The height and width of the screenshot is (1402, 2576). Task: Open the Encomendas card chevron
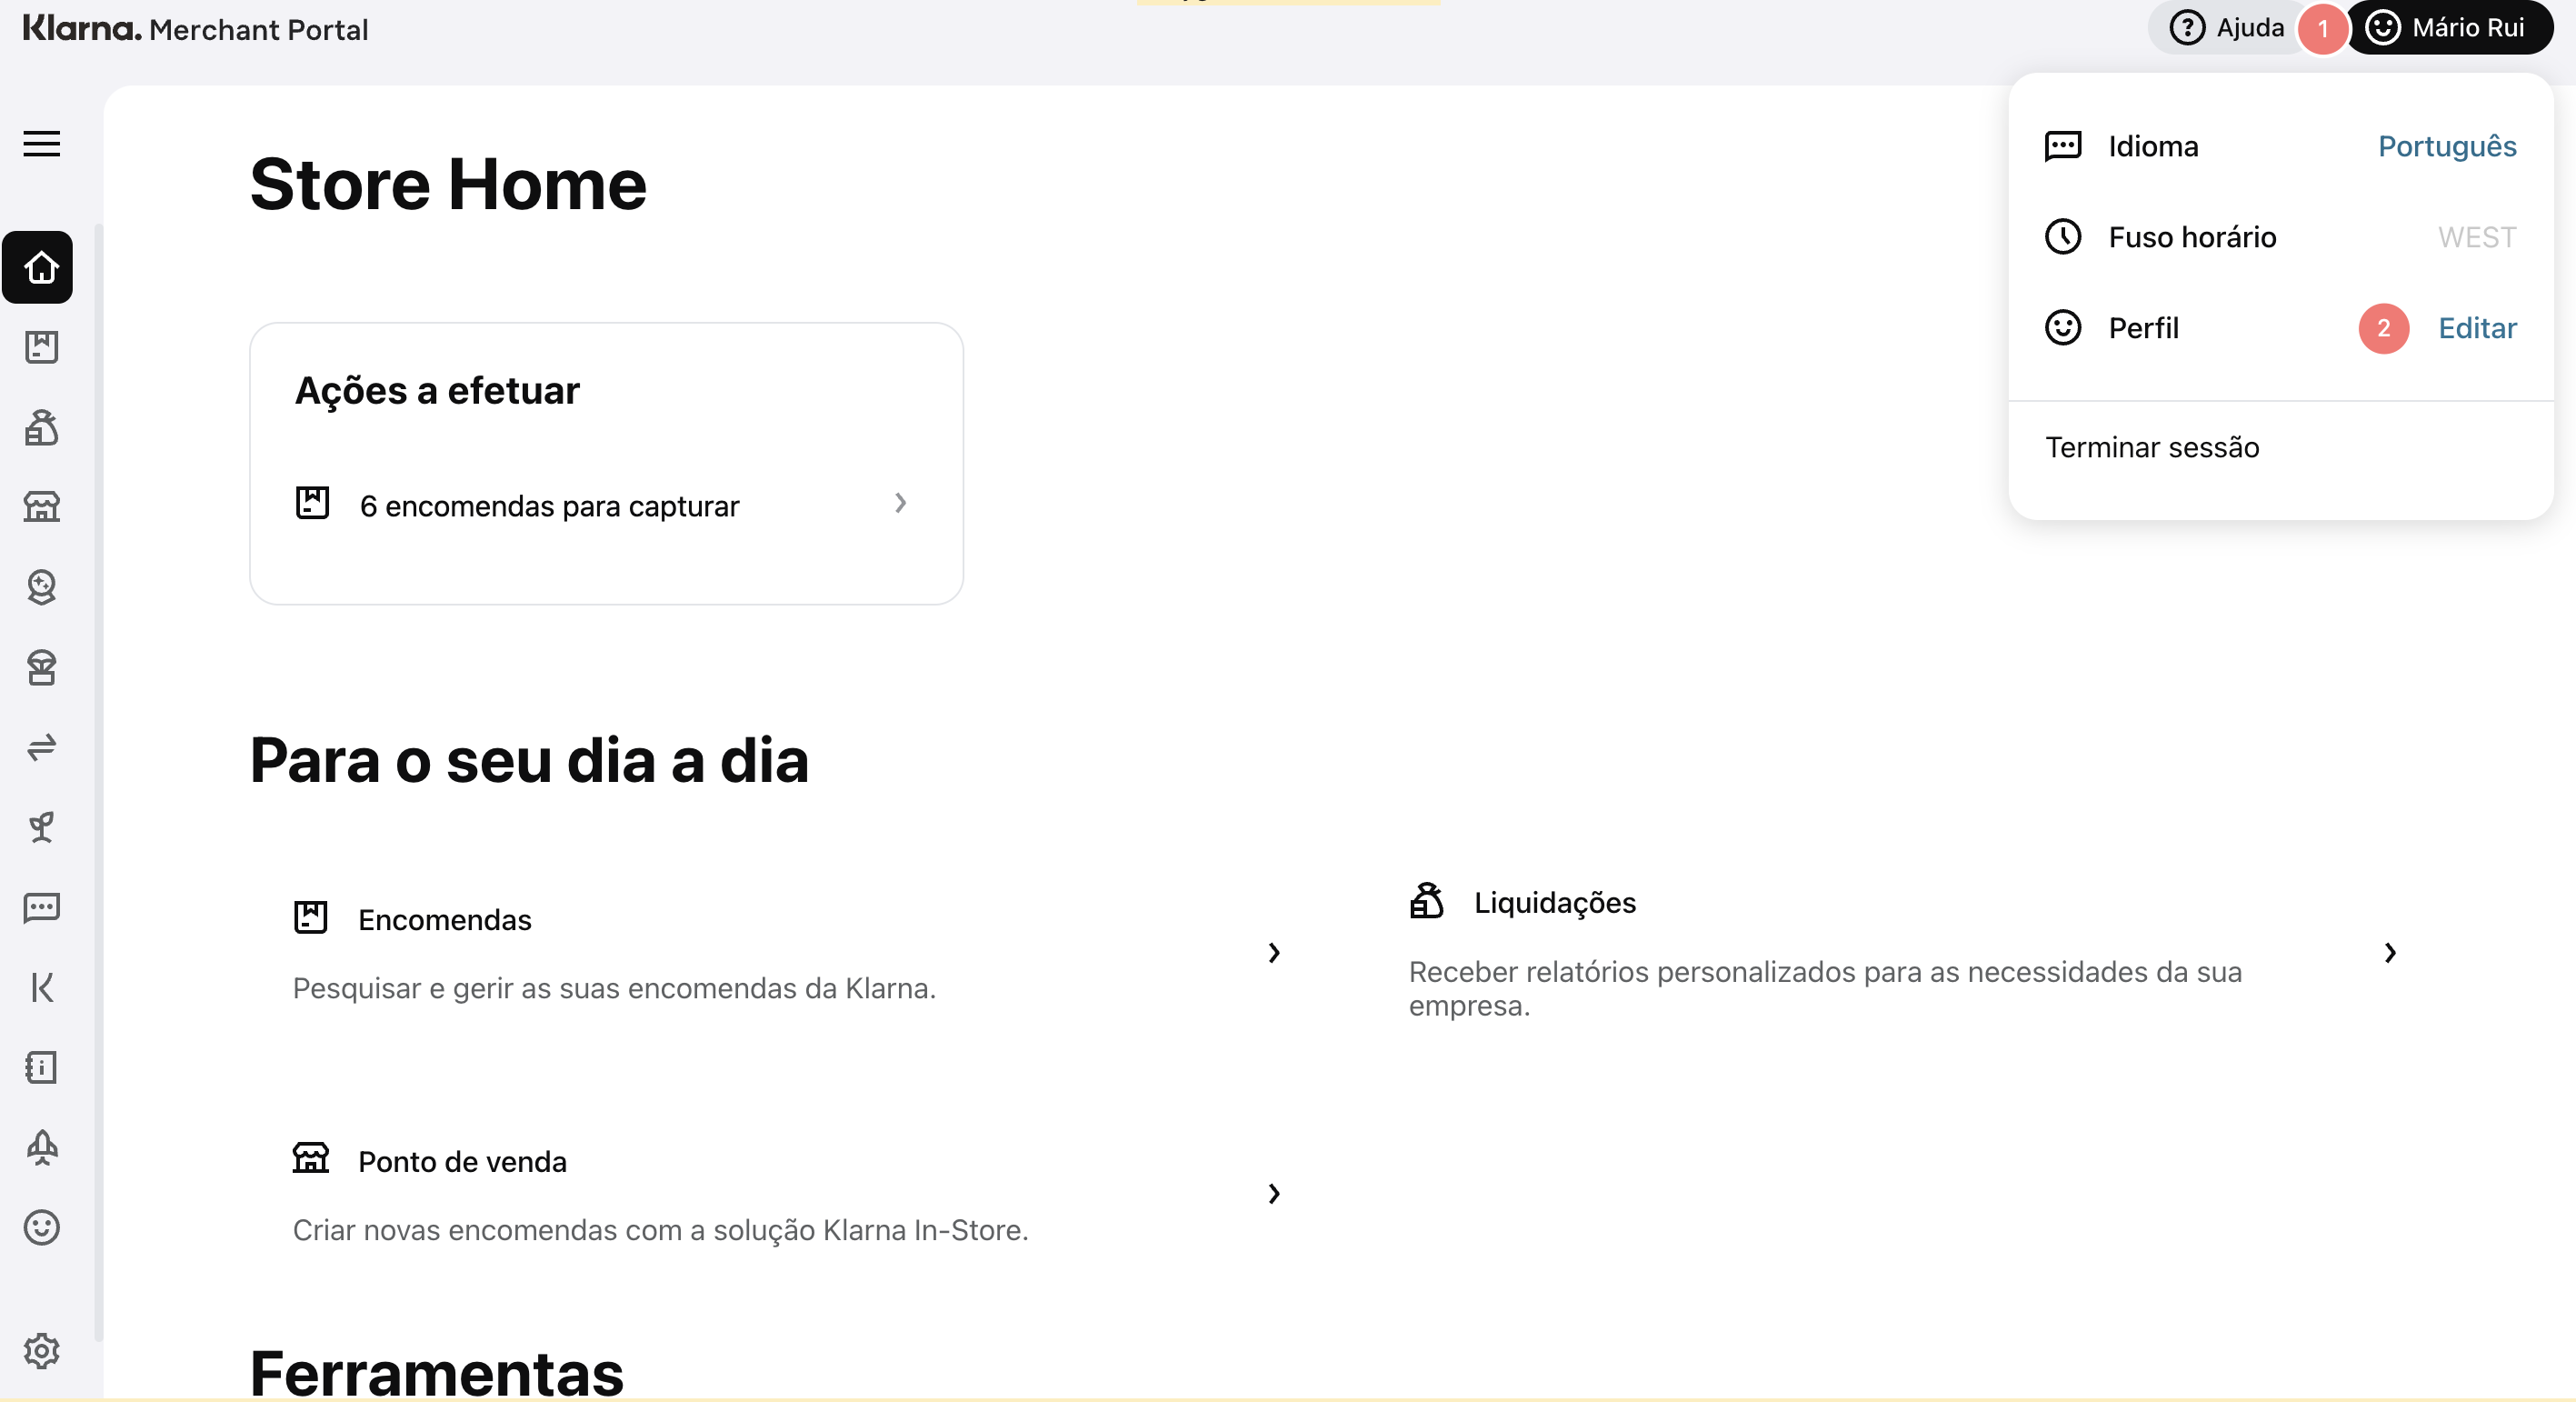click(1273, 952)
